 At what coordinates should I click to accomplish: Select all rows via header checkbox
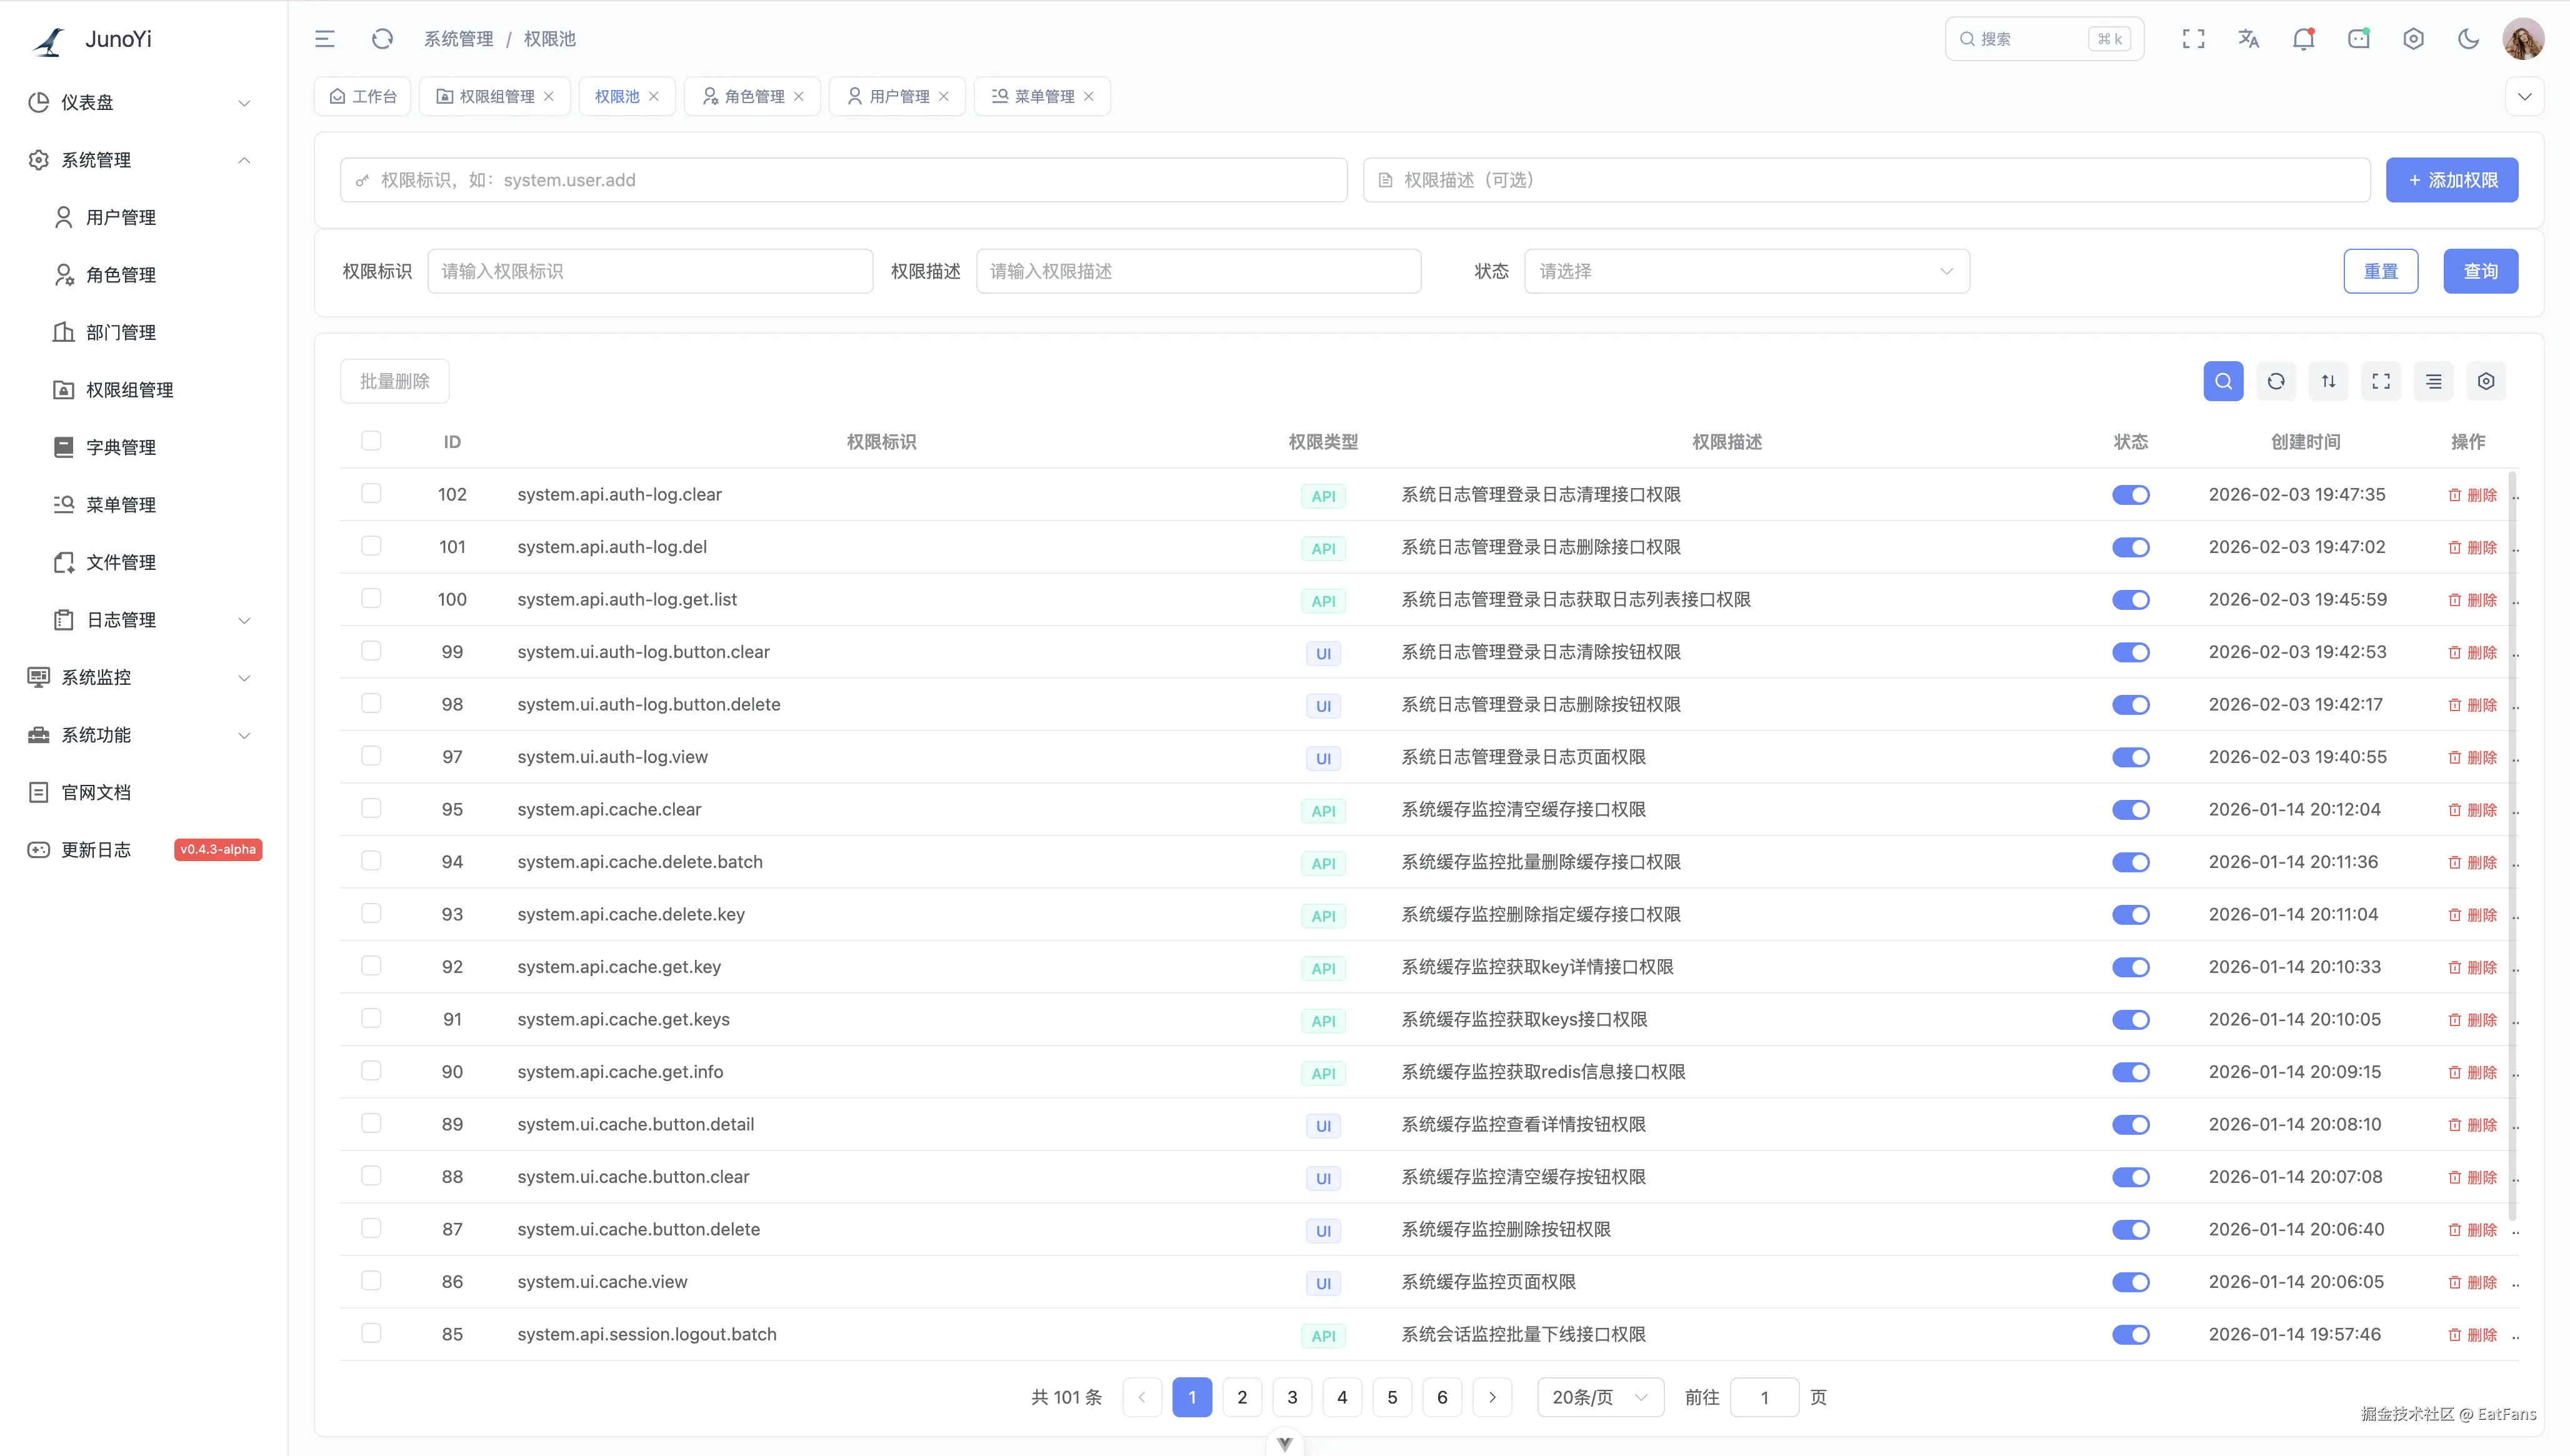pos(371,441)
